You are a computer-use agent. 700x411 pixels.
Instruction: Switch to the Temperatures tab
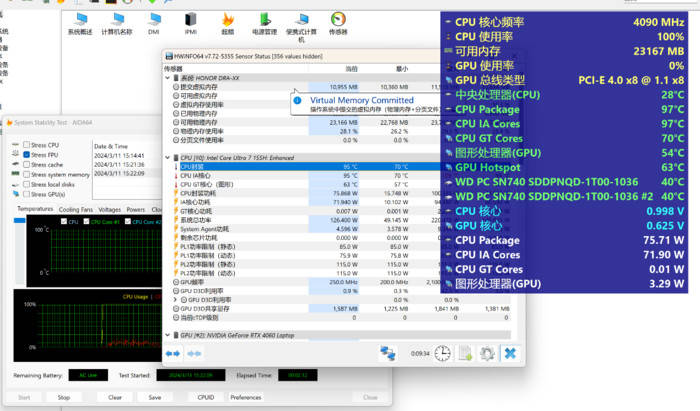(35, 209)
